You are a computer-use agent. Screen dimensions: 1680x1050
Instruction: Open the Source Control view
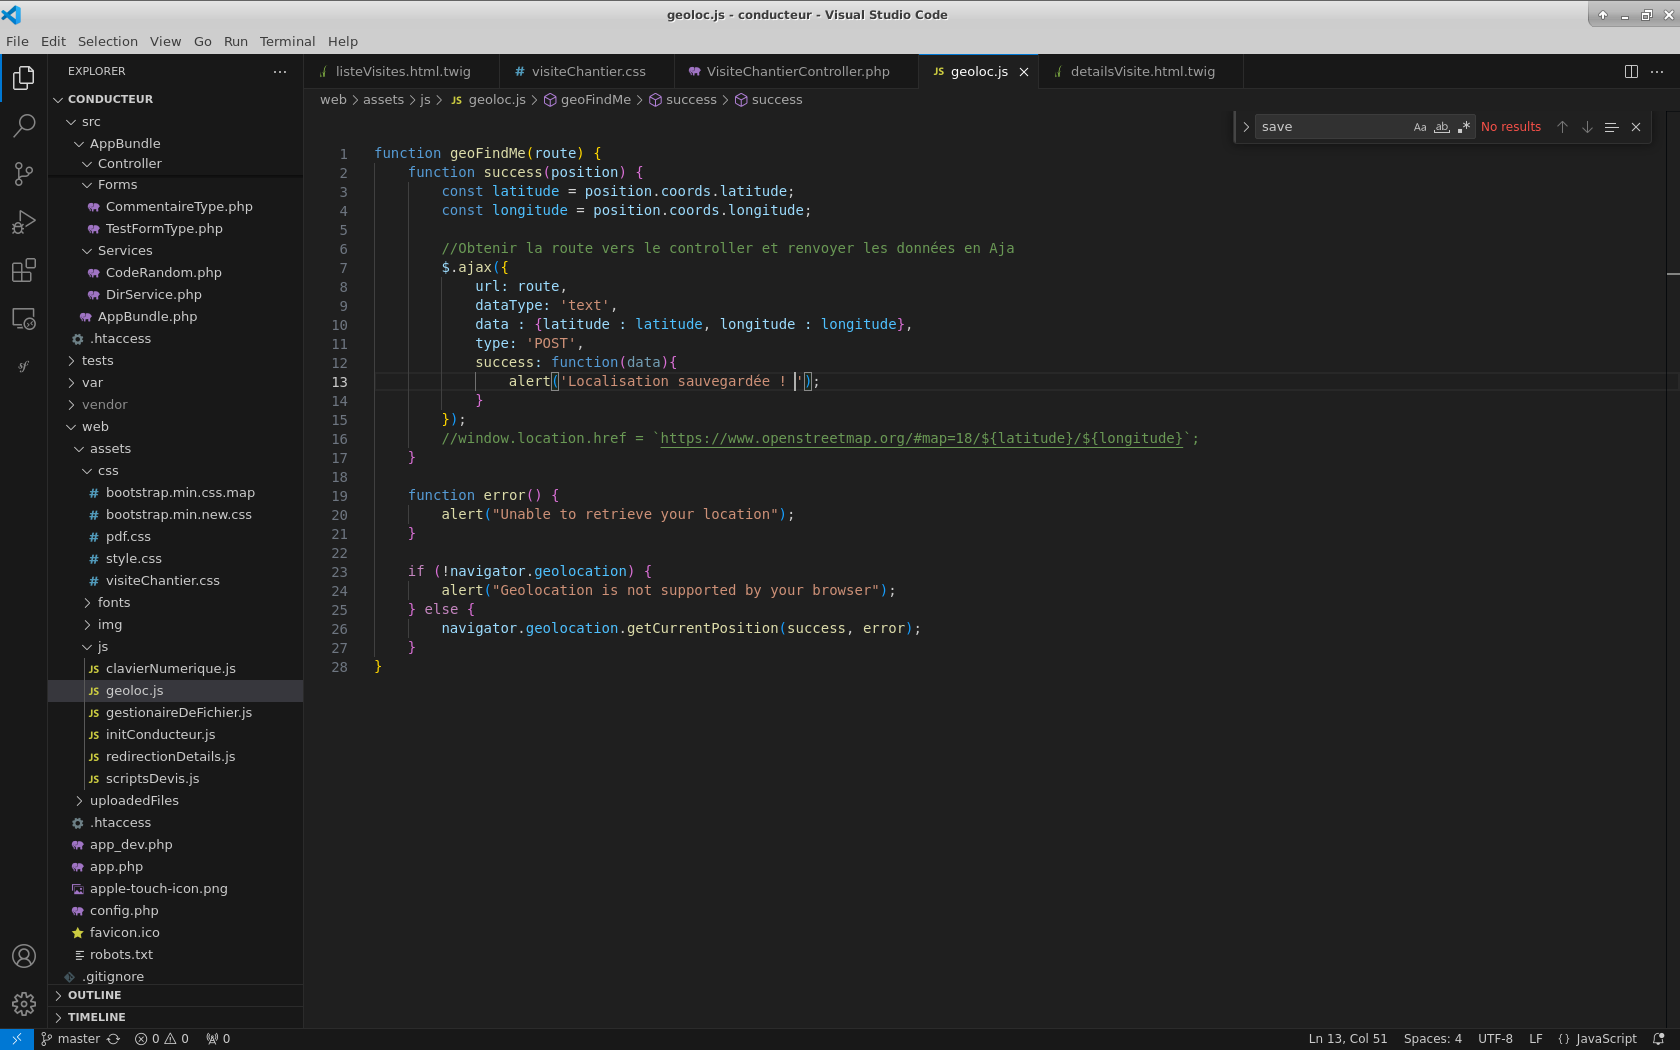pyautogui.click(x=24, y=174)
